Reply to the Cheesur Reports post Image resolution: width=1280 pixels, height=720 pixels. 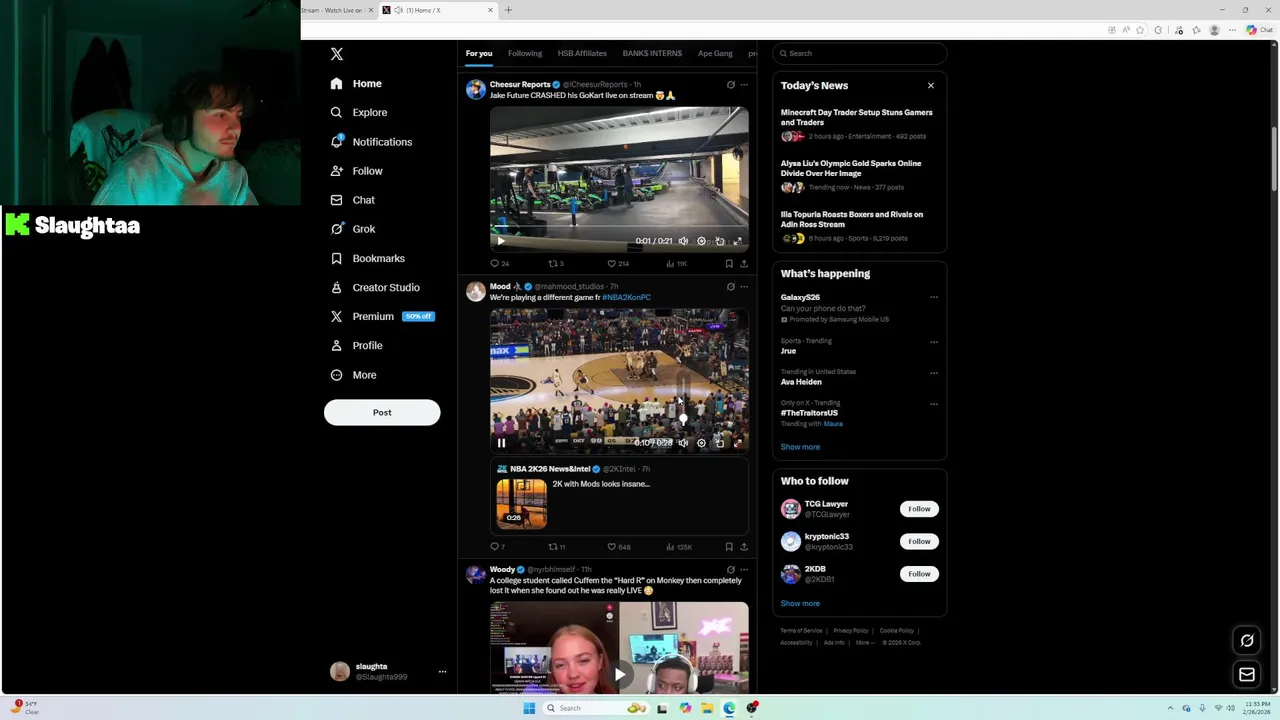(498, 264)
